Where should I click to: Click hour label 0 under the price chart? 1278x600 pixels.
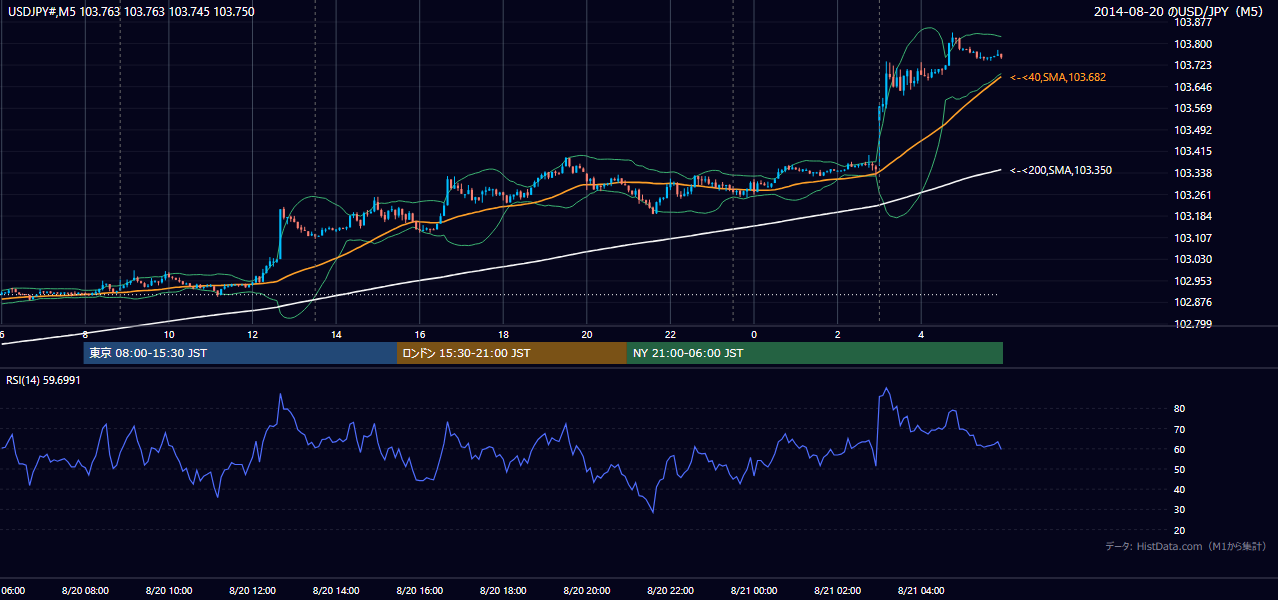coord(754,334)
